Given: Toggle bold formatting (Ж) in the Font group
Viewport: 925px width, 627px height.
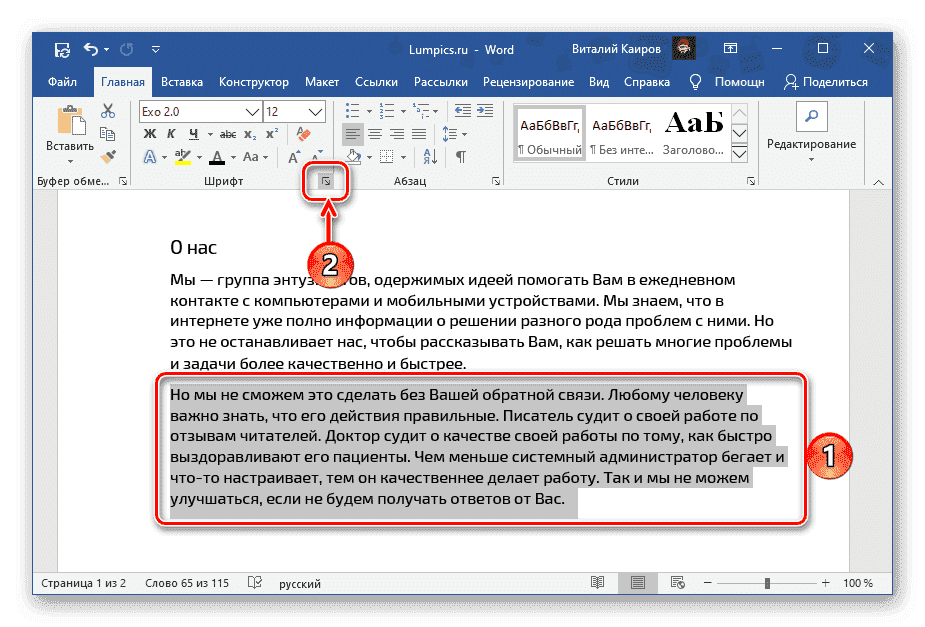Looking at the screenshot, I should coord(149,133).
